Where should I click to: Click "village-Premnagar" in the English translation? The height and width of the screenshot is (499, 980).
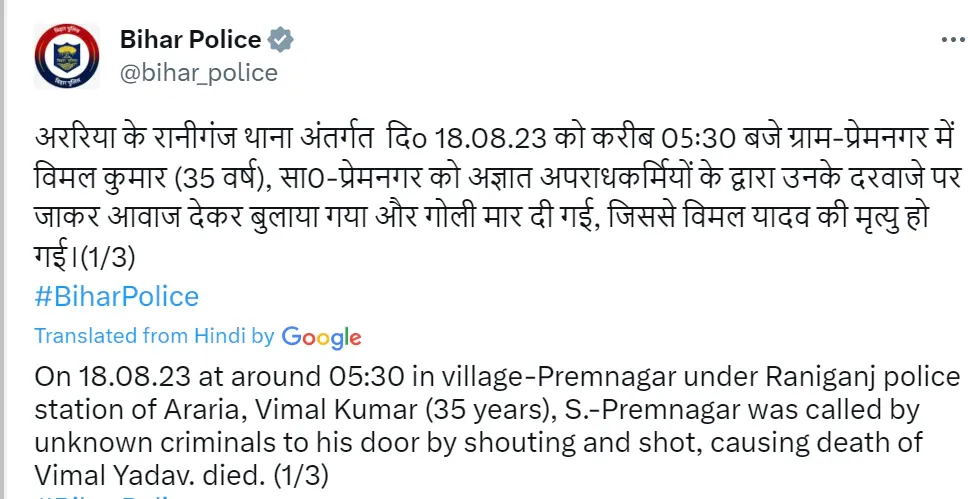click(x=559, y=377)
